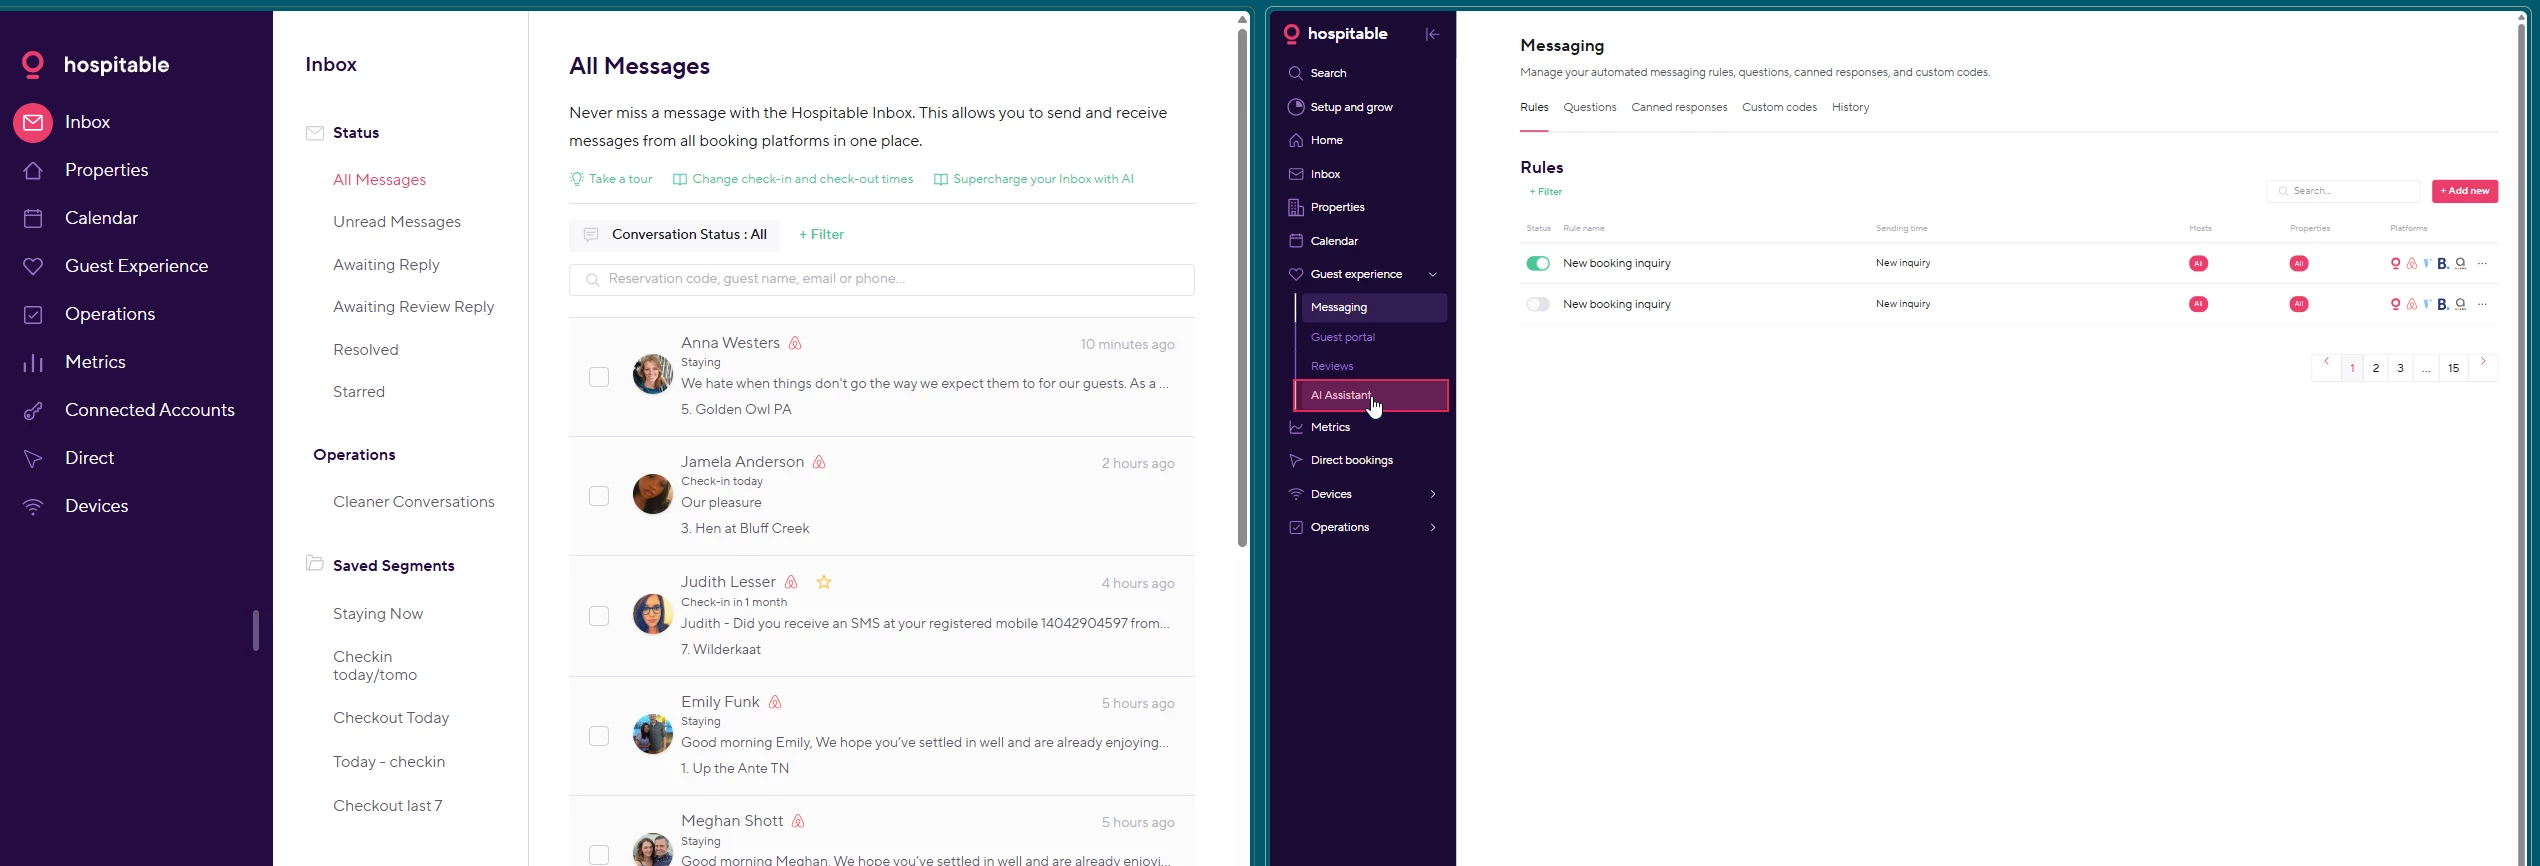Open Properties house icon in left sidebar
The image size is (2540, 866).
[33, 170]
